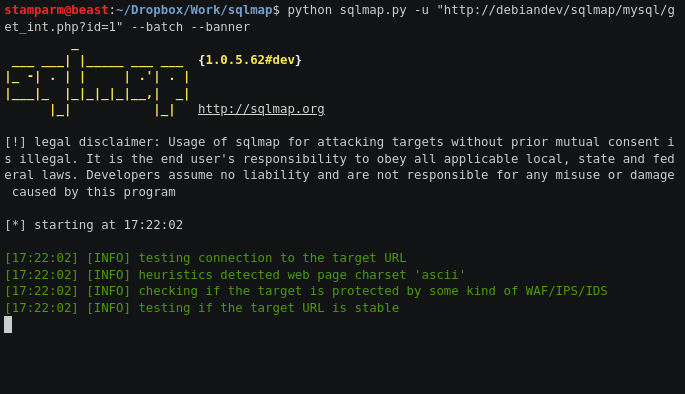The width and height of the screenshot is (685, 394).
Task: Click the version string {1.0.5.62#dev}
Action: click(250, 60)
